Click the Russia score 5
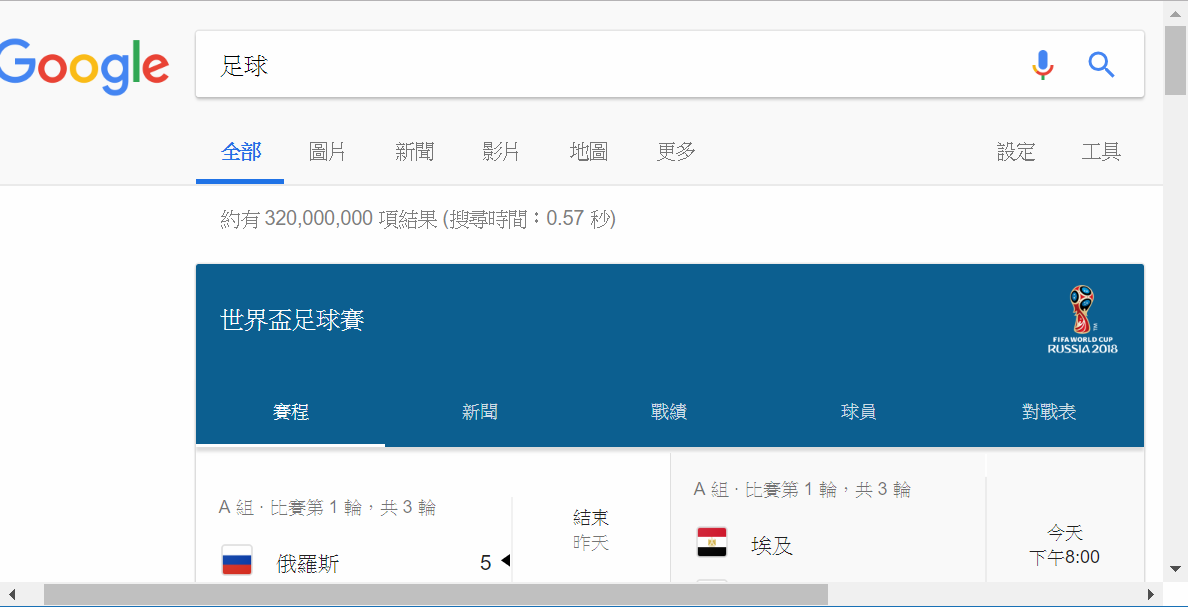The image size is (1188, 607). click(x=486, y=563)
